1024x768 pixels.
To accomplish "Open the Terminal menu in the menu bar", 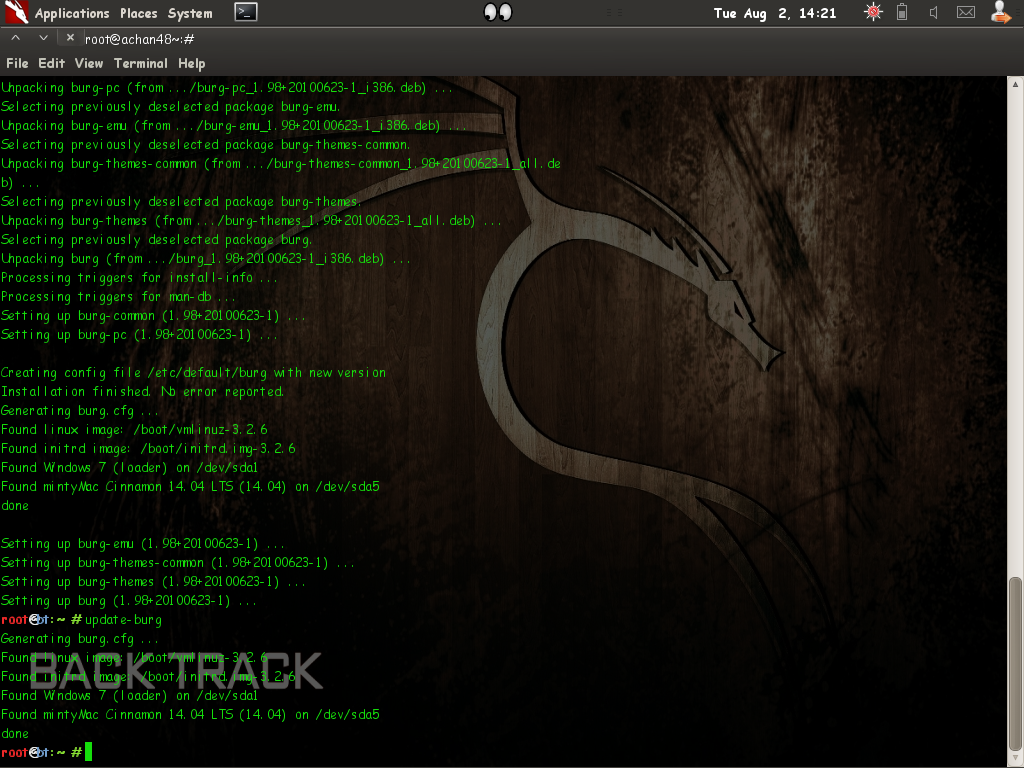I will pyautogui.click(x=140, y=62).
